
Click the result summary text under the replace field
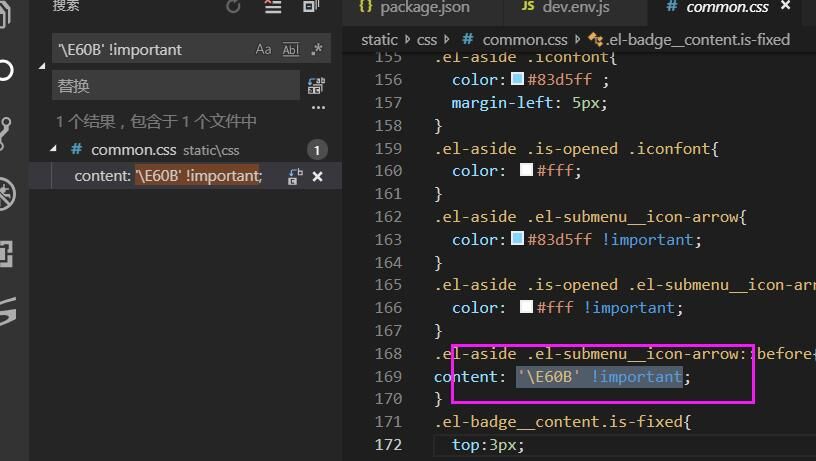tap(156, 122)
